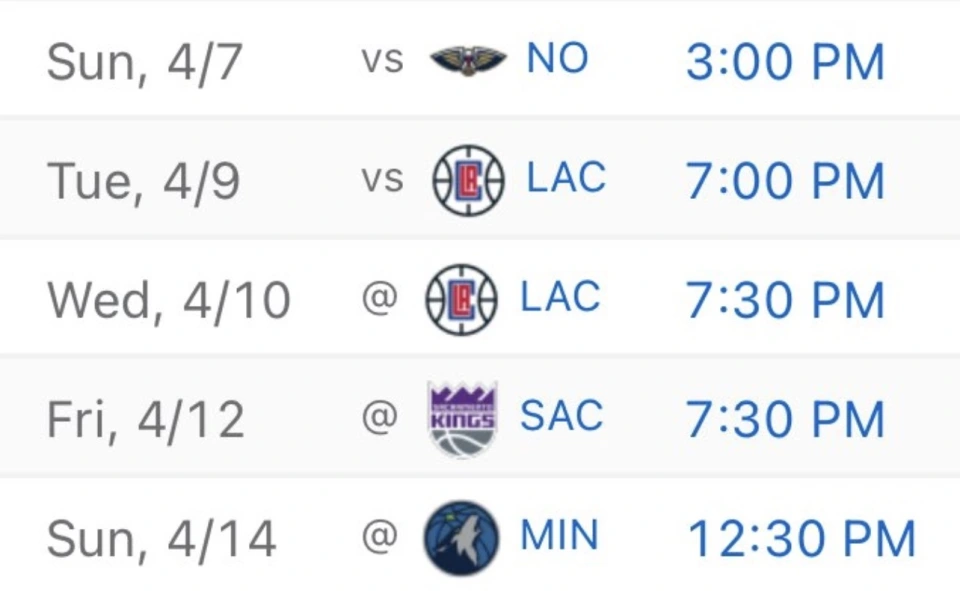Select the 12:30 PM game time
Image resolution: width=960 pixels, height=591 pixels.
point(802,539)
